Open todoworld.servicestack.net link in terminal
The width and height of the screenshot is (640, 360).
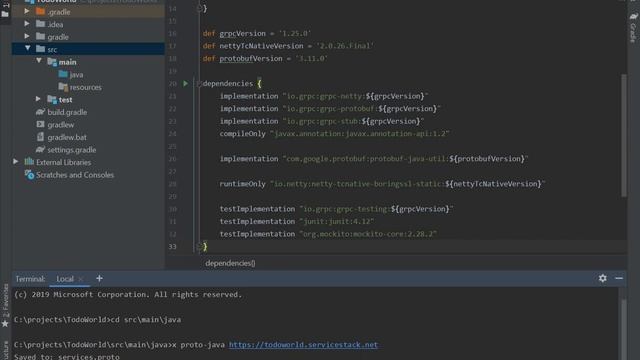[303, 345]
